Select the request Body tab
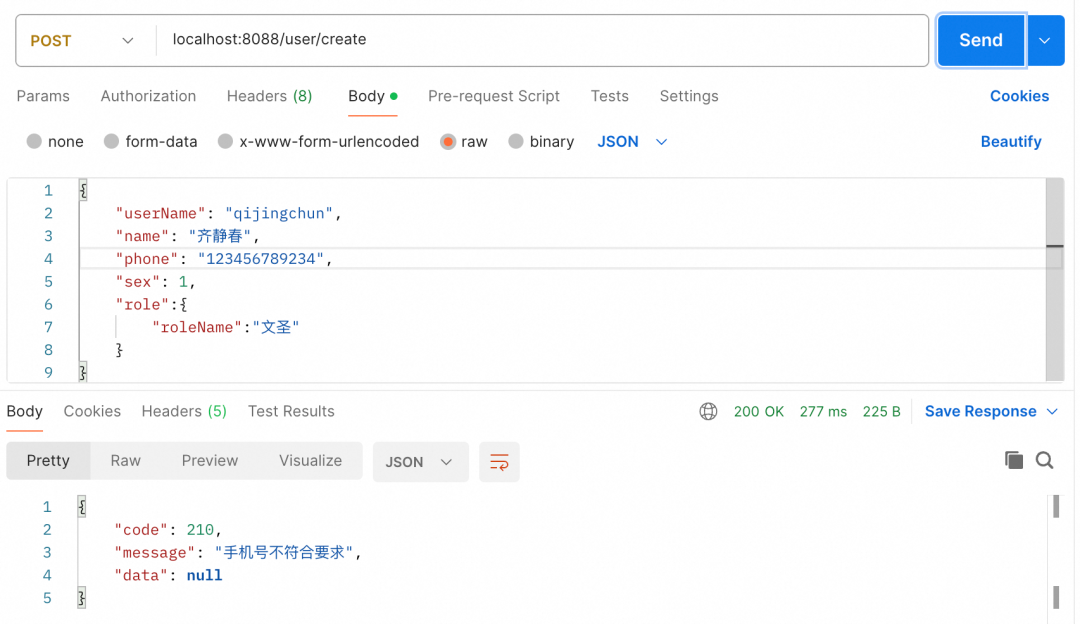The image size is (1080, 624). 373,96
